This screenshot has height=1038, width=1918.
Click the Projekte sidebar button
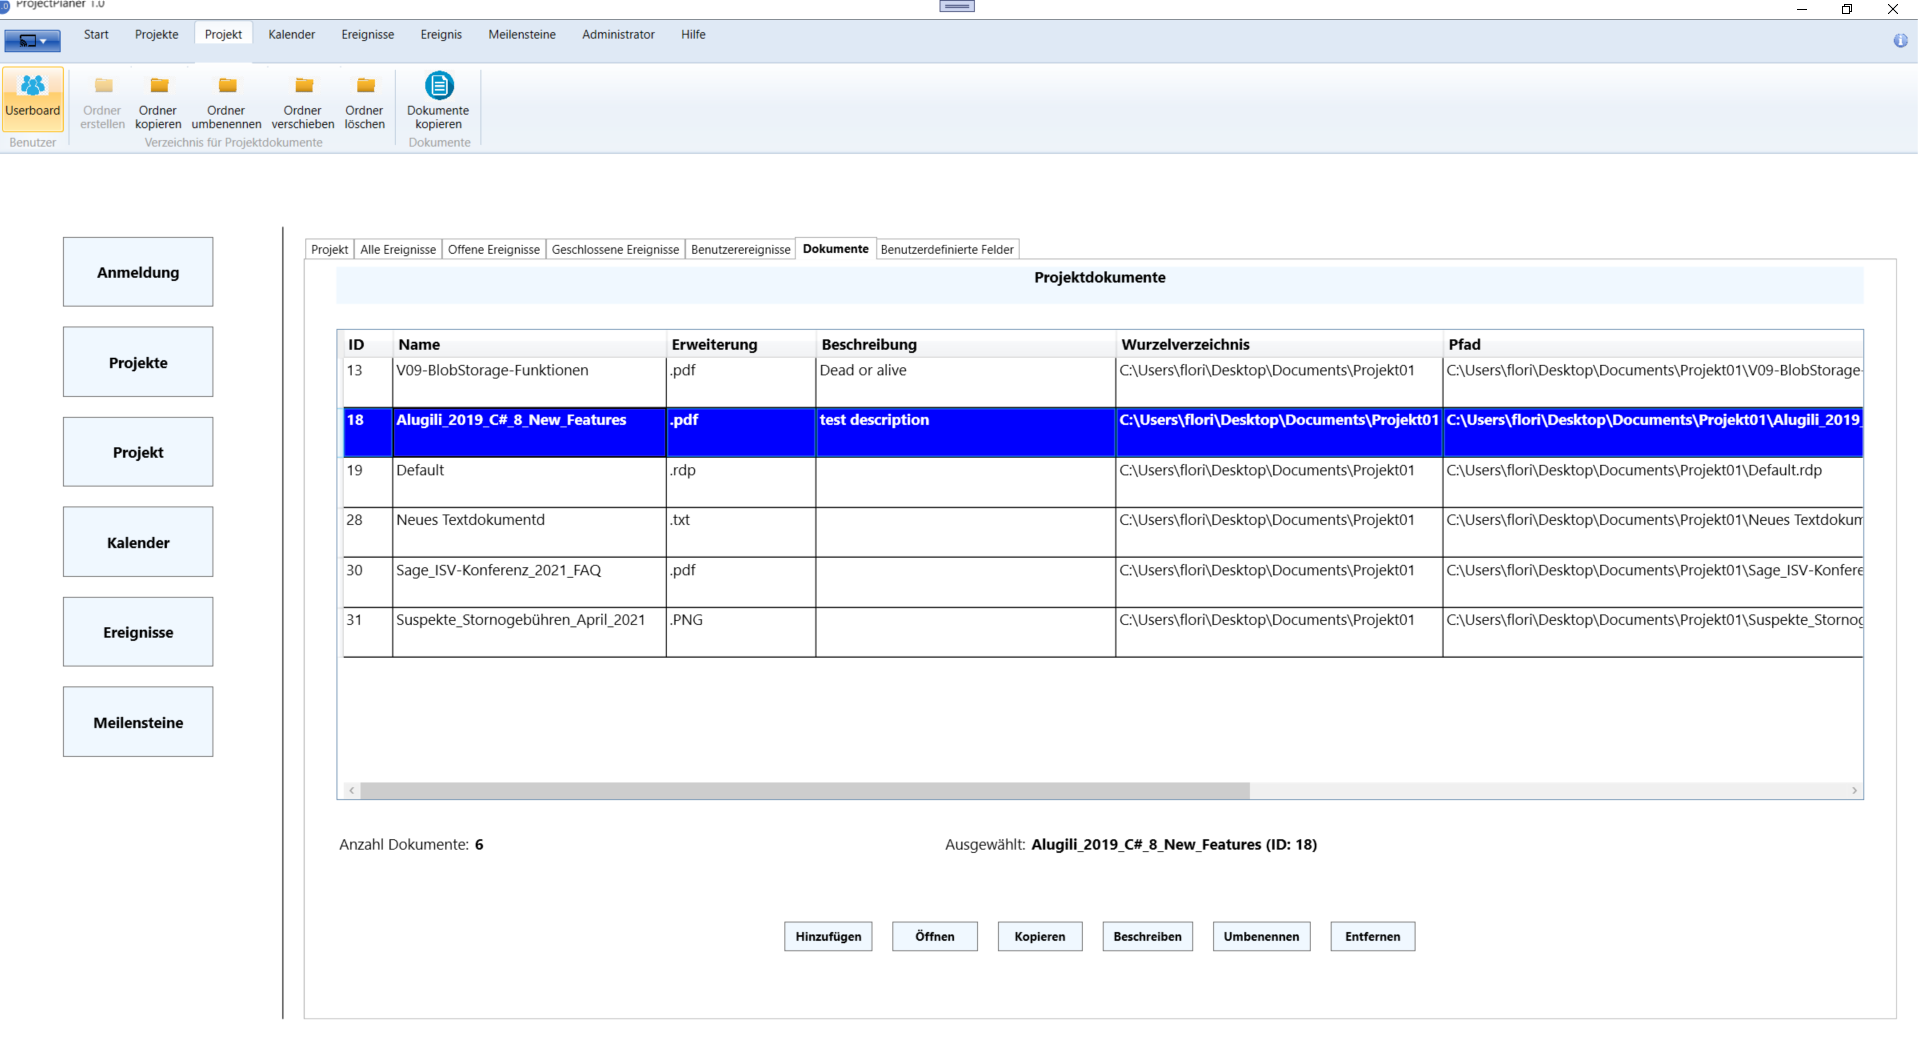coord(138,362)
